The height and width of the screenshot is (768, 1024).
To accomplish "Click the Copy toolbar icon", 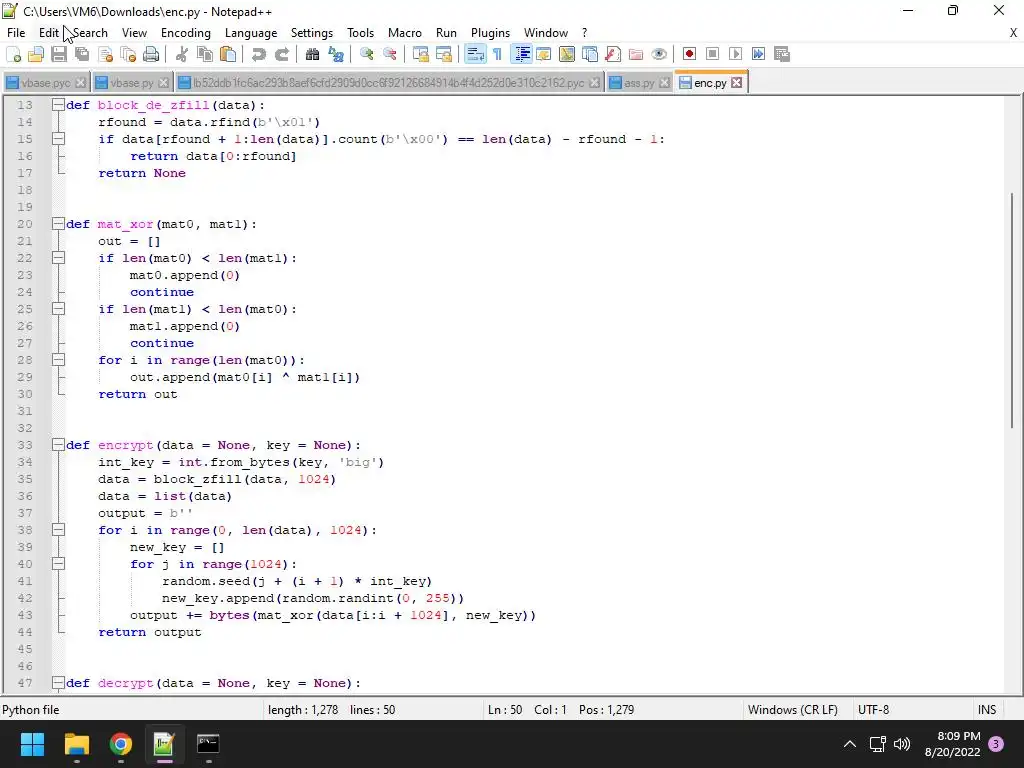I will tap(205, 54).
